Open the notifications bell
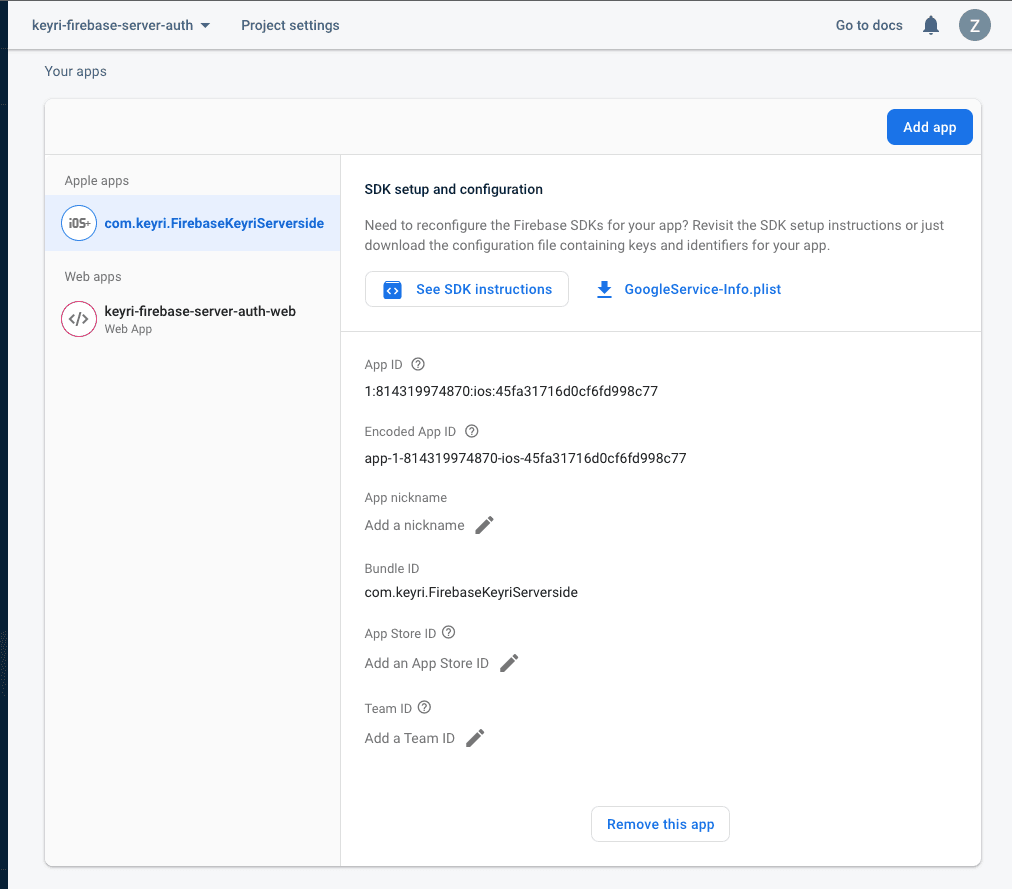Viewport: 1012px width, 889px height. (930, 25)
